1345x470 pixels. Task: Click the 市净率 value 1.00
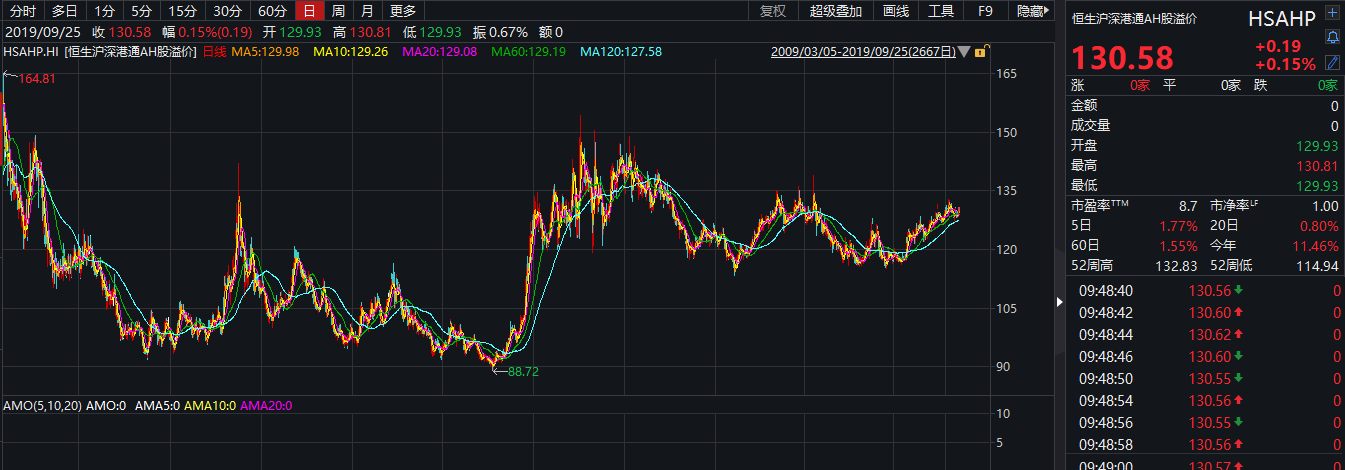(1325, 204)
